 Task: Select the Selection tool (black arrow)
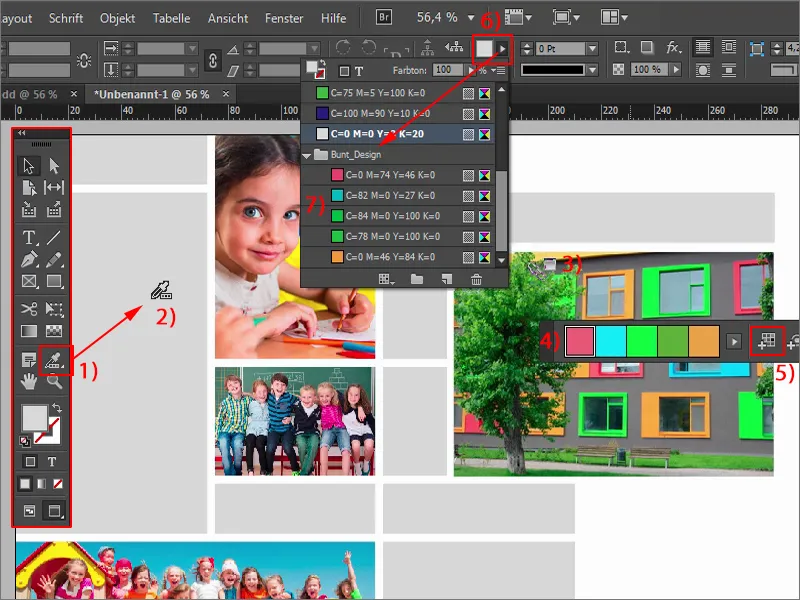(x=29, y=166)
